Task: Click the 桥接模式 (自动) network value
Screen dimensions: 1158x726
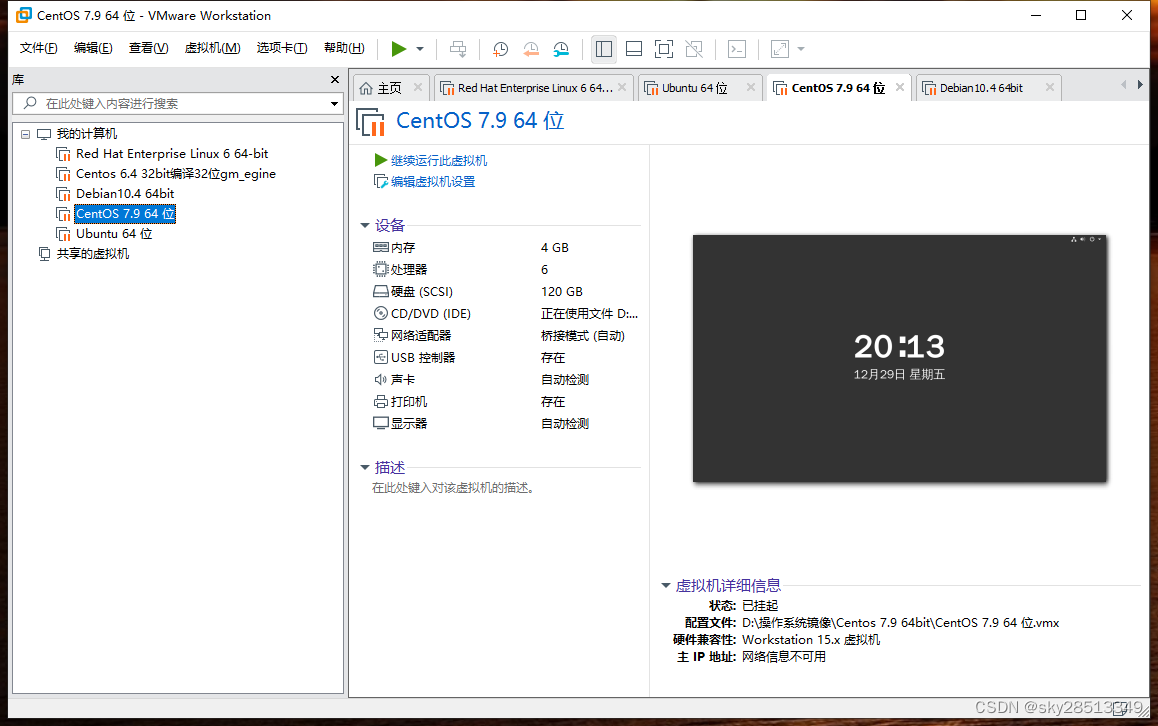Action: [583, 336]
